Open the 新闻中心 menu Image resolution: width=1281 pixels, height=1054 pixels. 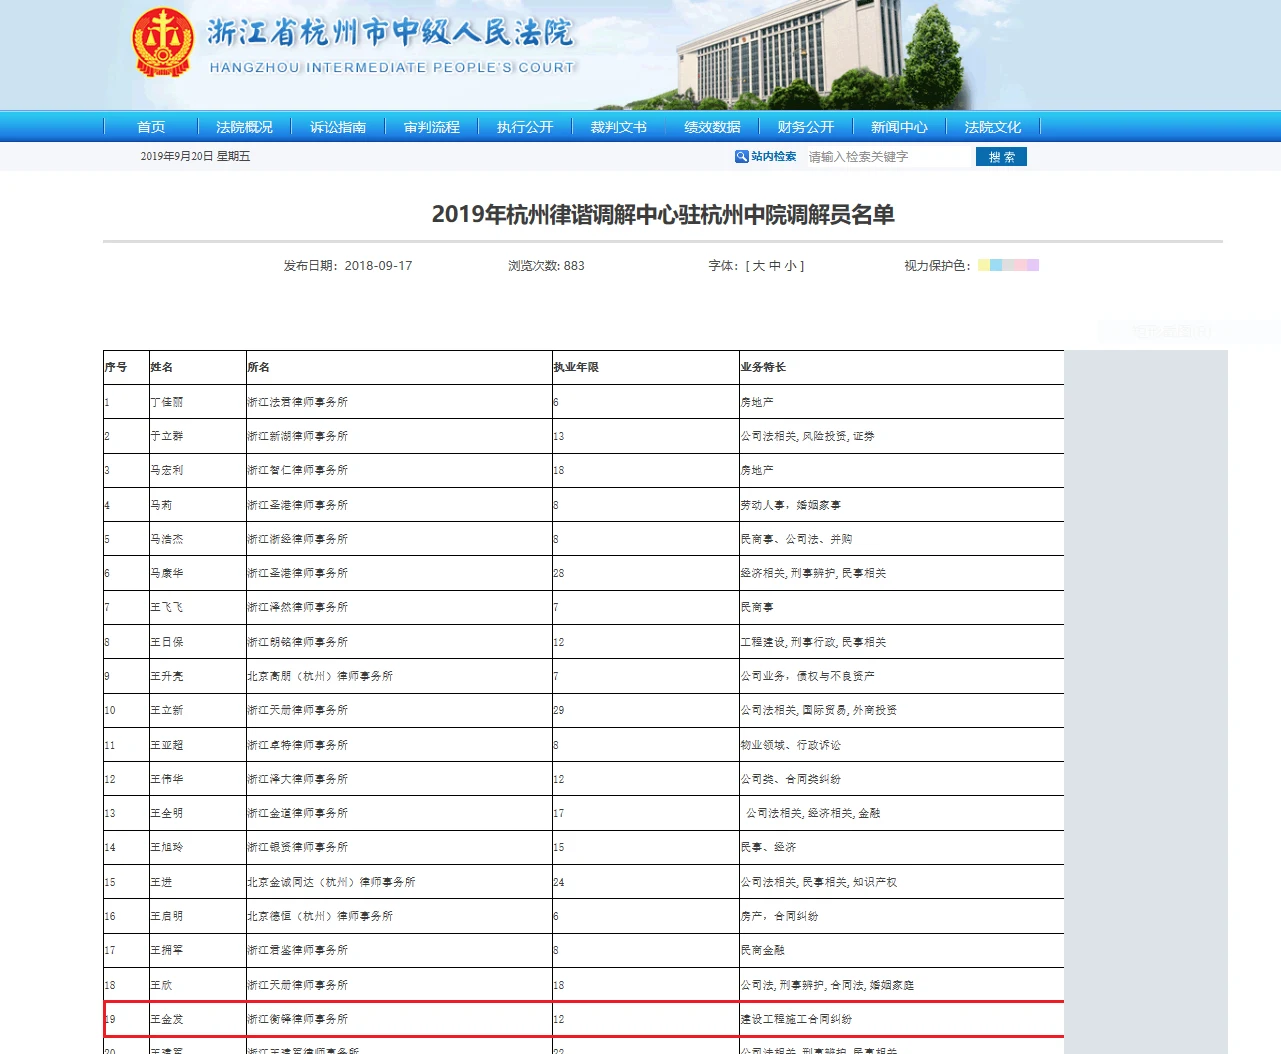tap(899, 127)
